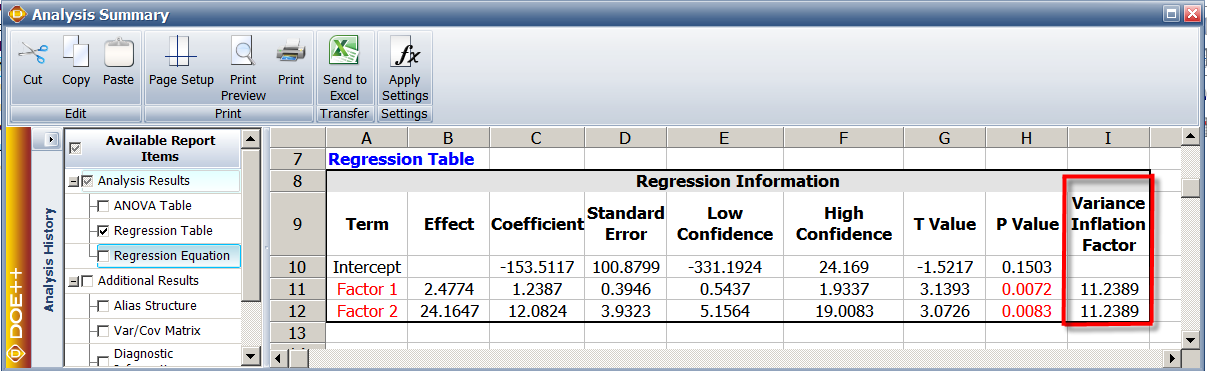Open Page Setup

click(x=181, y=53)
